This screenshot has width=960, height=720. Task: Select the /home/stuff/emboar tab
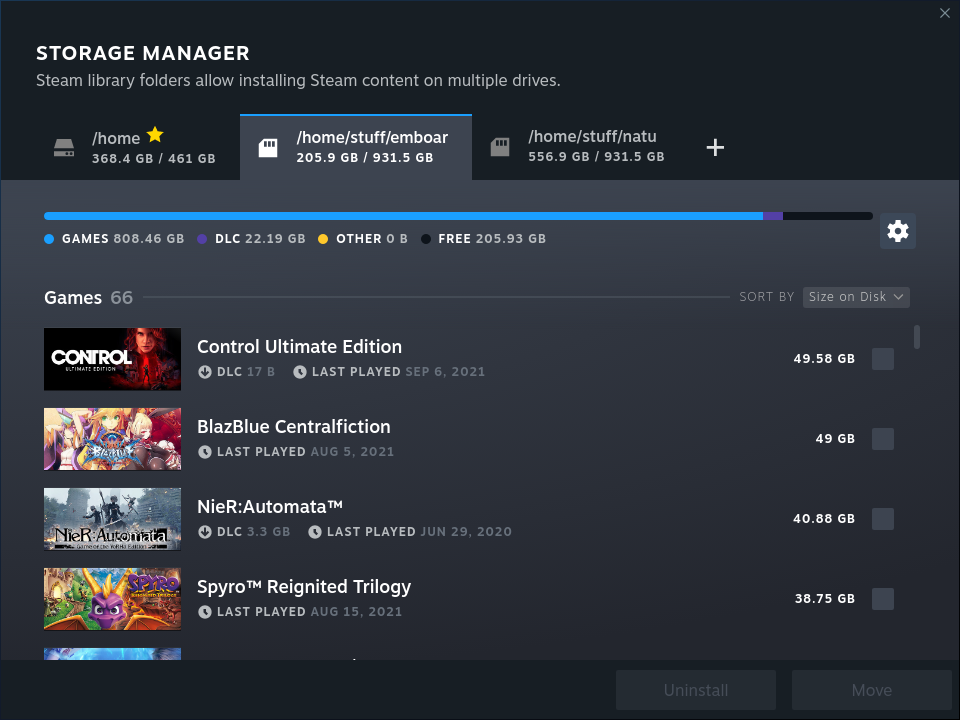(356, 147)
